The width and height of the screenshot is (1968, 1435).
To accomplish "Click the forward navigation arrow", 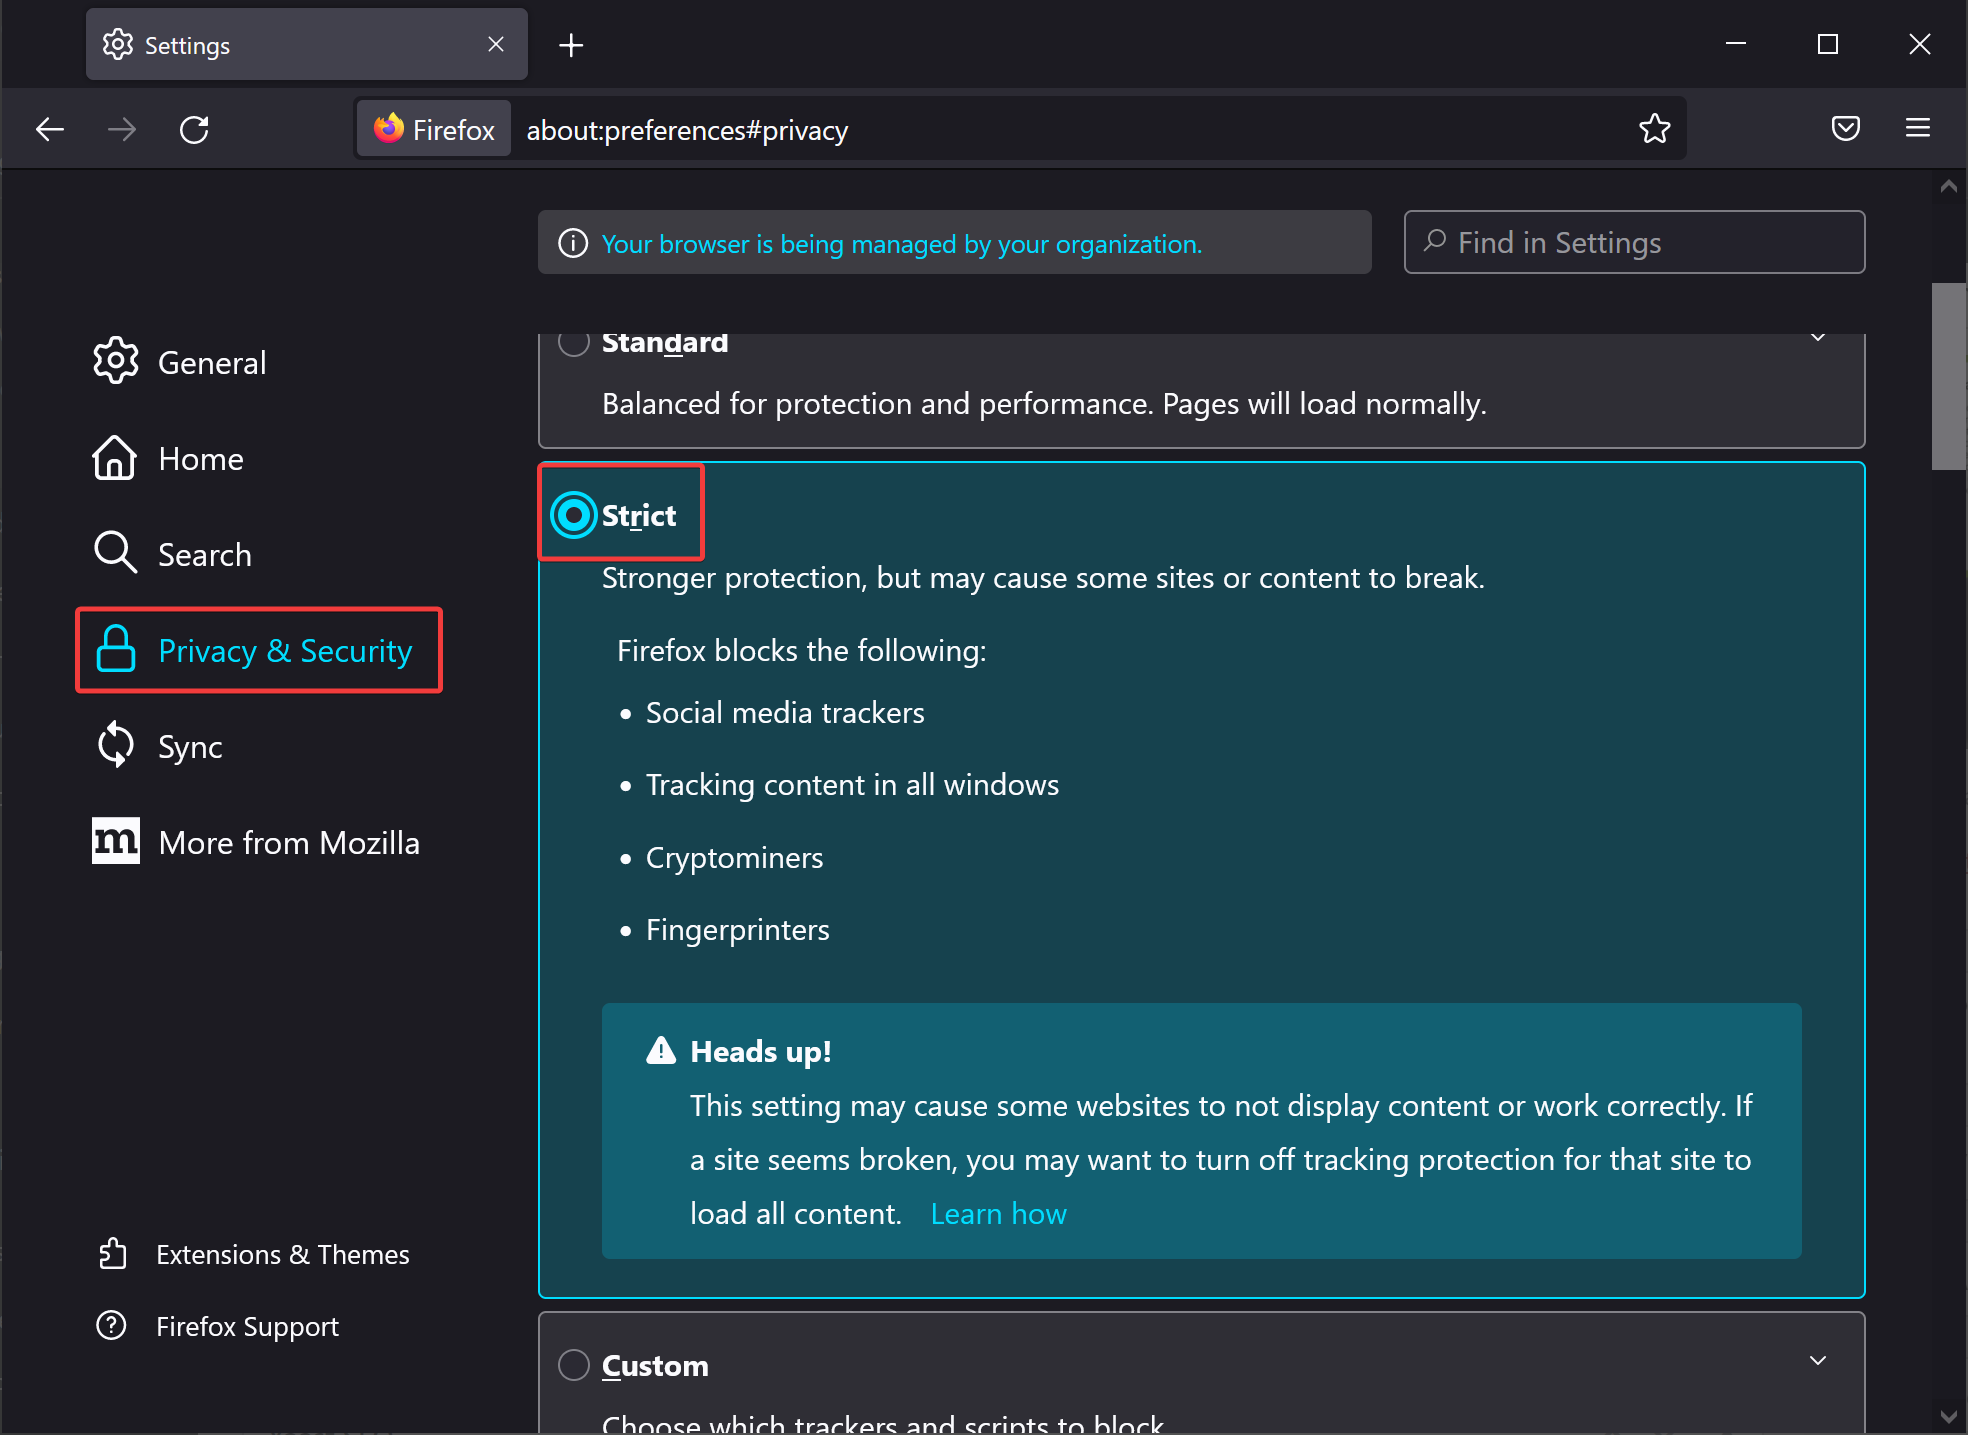I will click(x=122, y=129).
